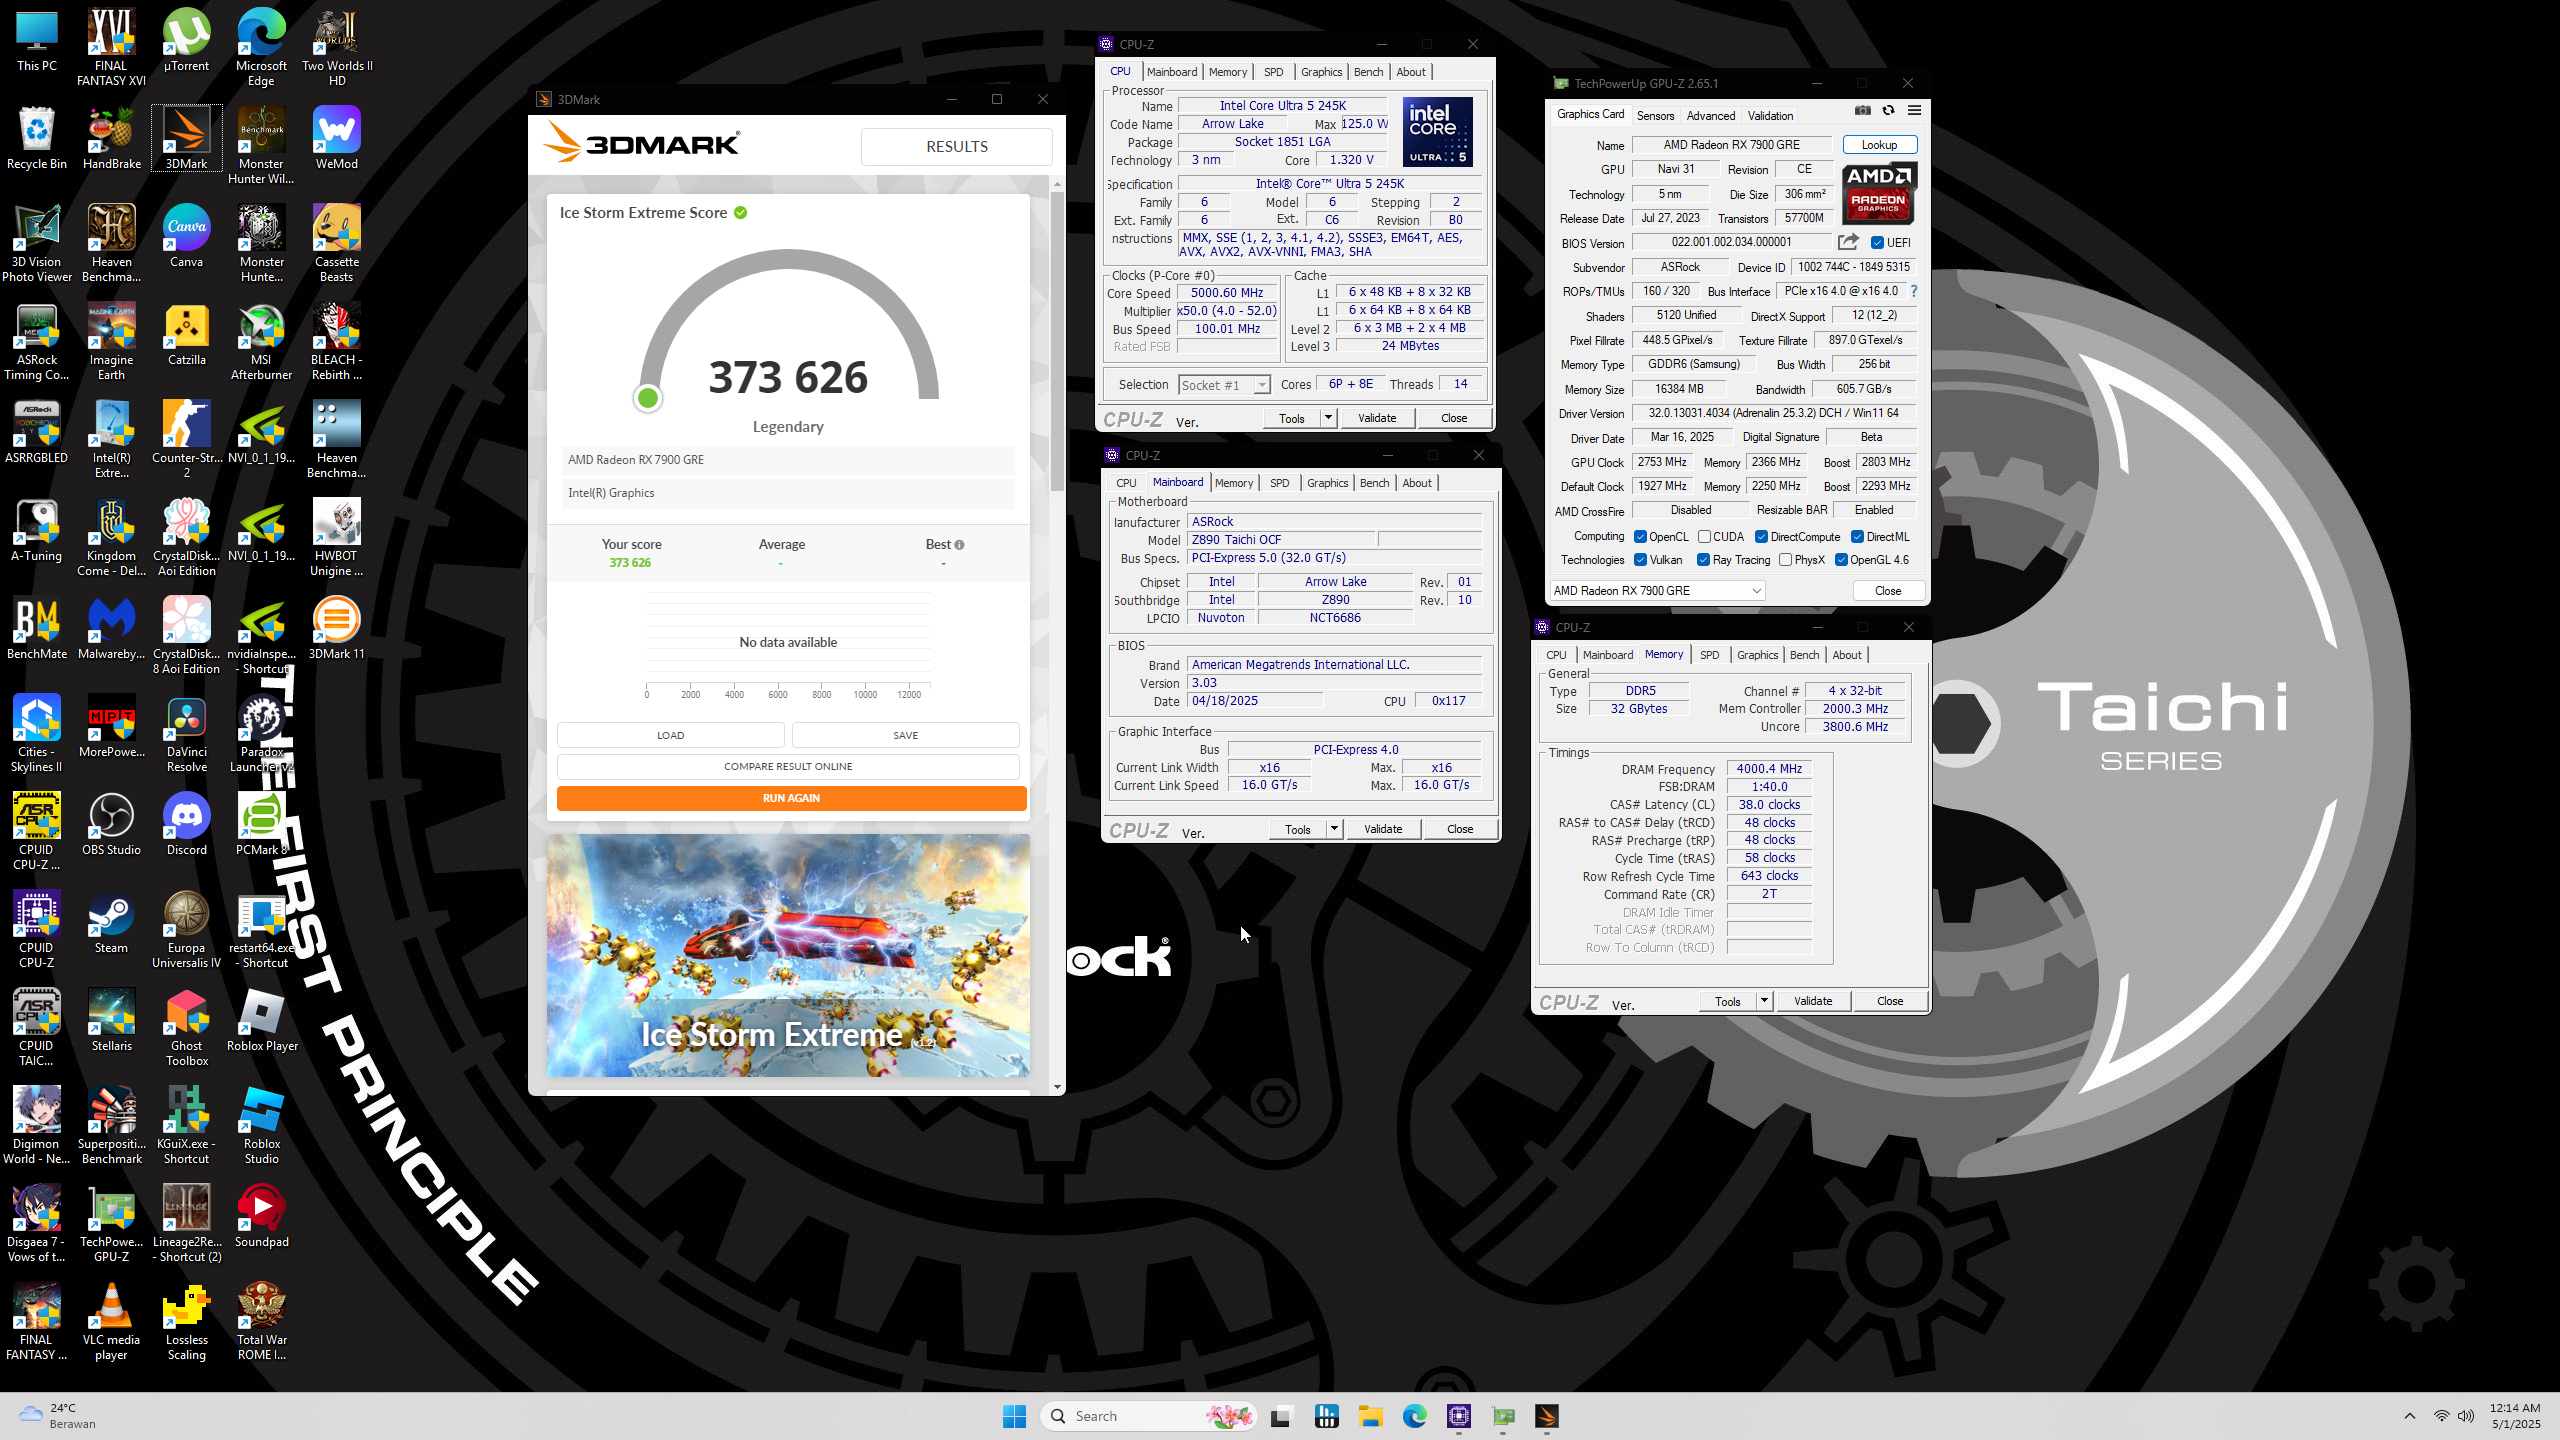Viewport: 2560px width, 1440px height.
Task: Open the BenchMate desktop icon
Action: tap(37, 630)
